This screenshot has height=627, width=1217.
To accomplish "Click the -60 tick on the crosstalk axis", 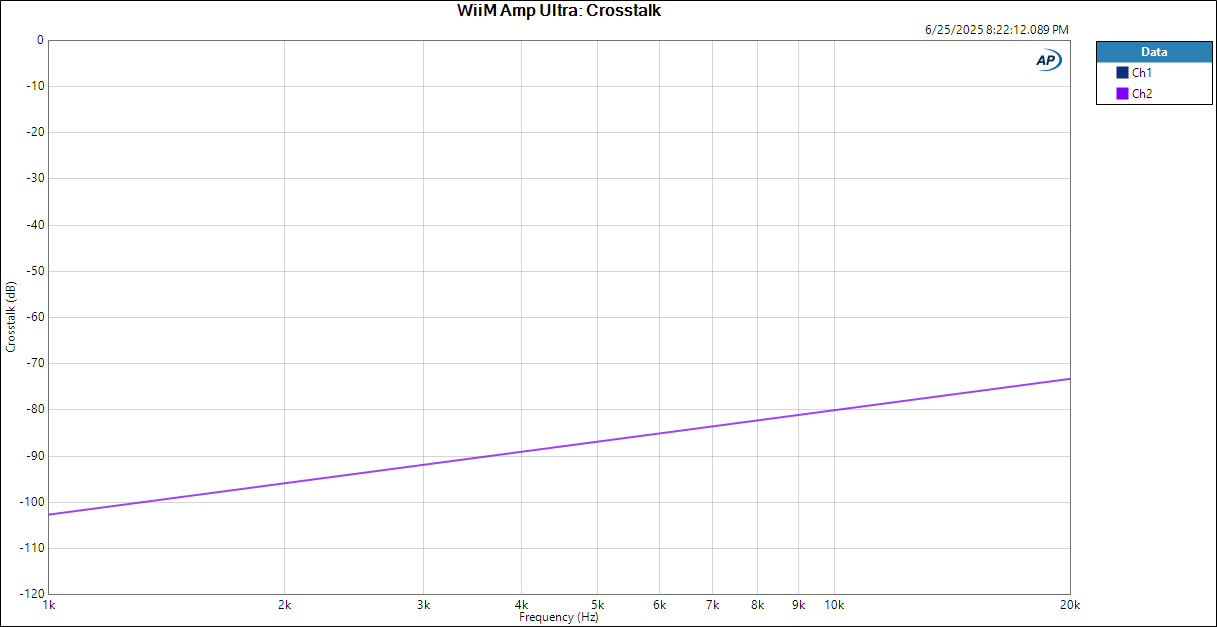I will click(x=35, y=317).
